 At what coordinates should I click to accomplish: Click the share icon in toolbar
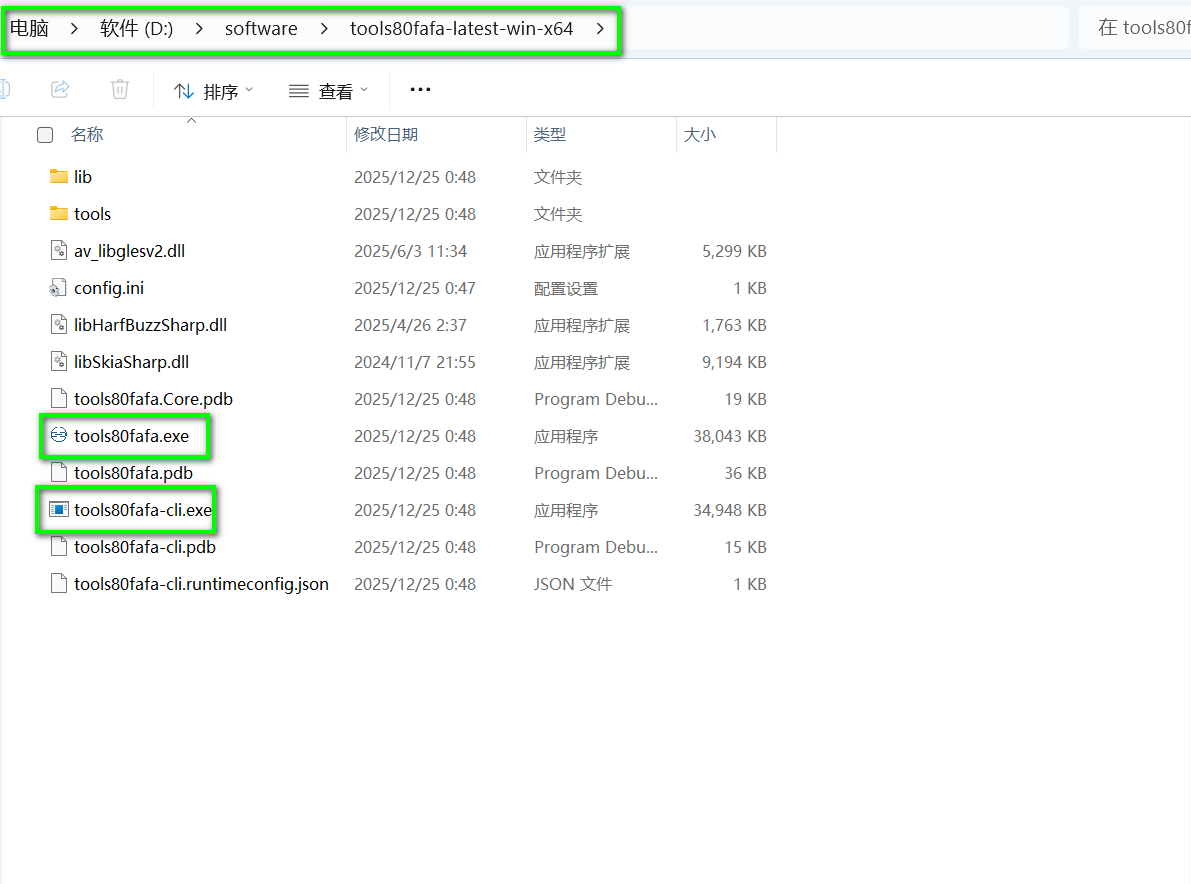pos(60,90)
